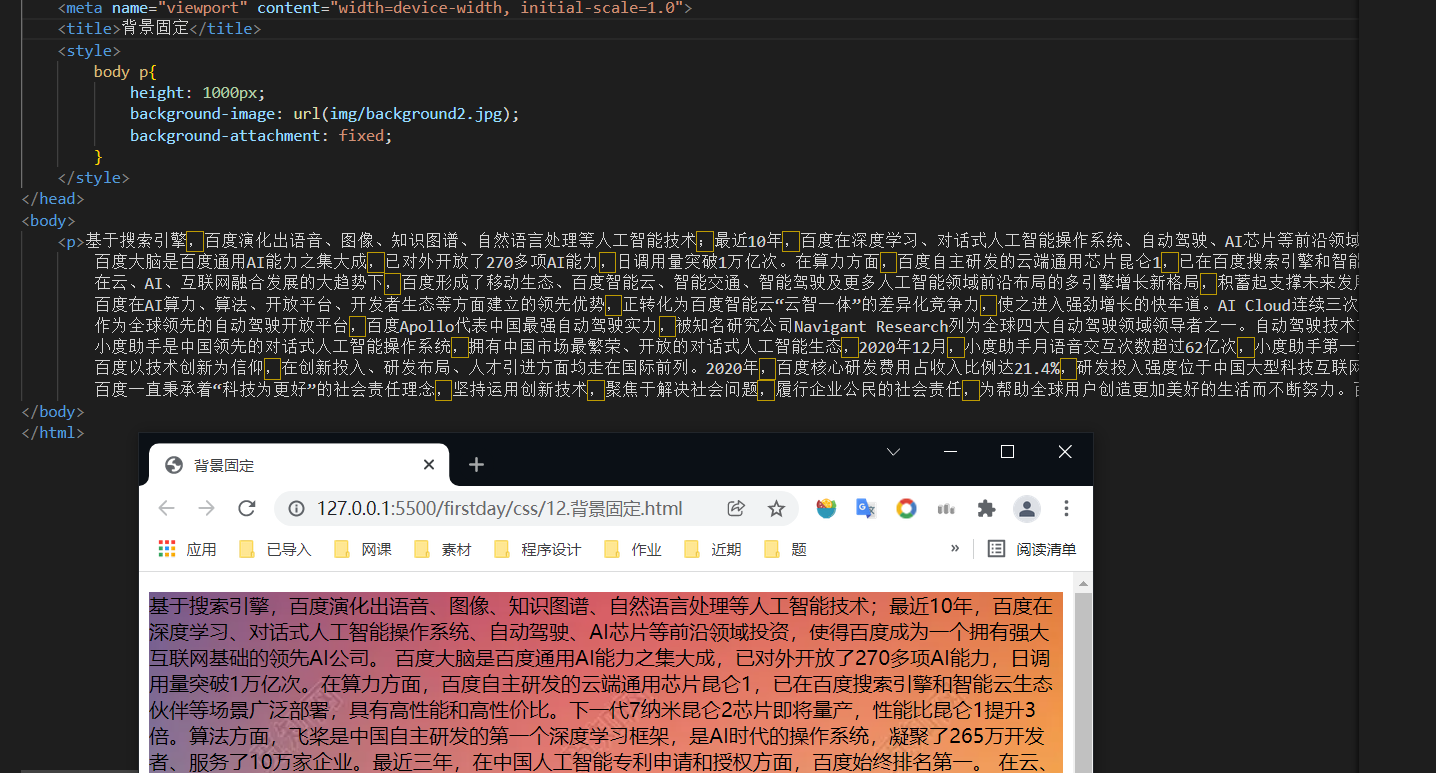Select the 背景固定 browser tab

299,465
